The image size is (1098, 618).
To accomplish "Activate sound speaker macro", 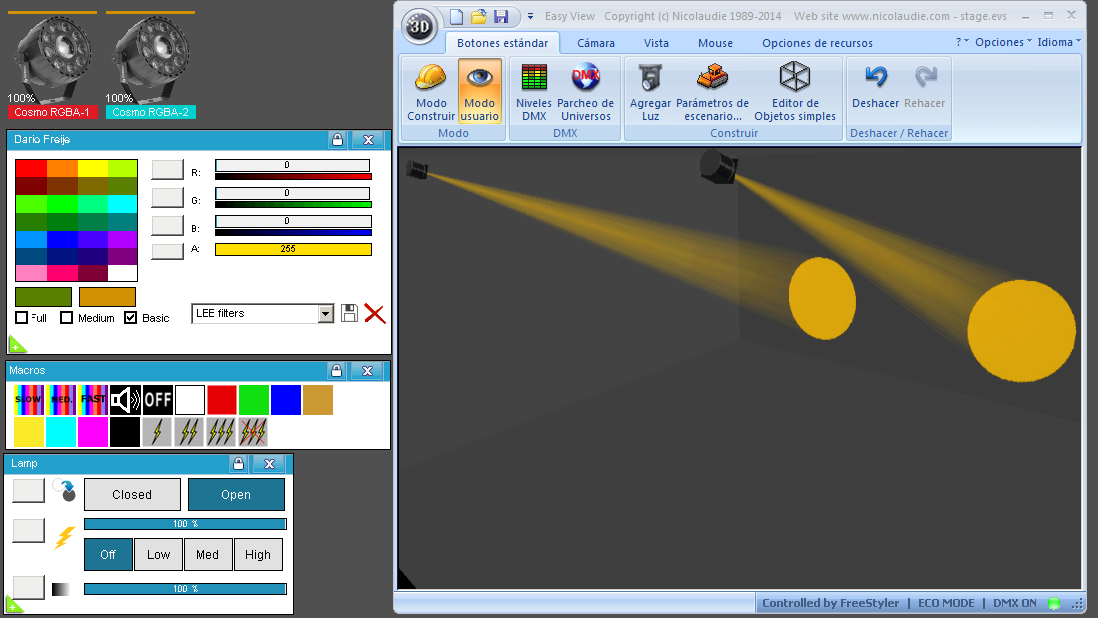I will [x=125, y=400].
